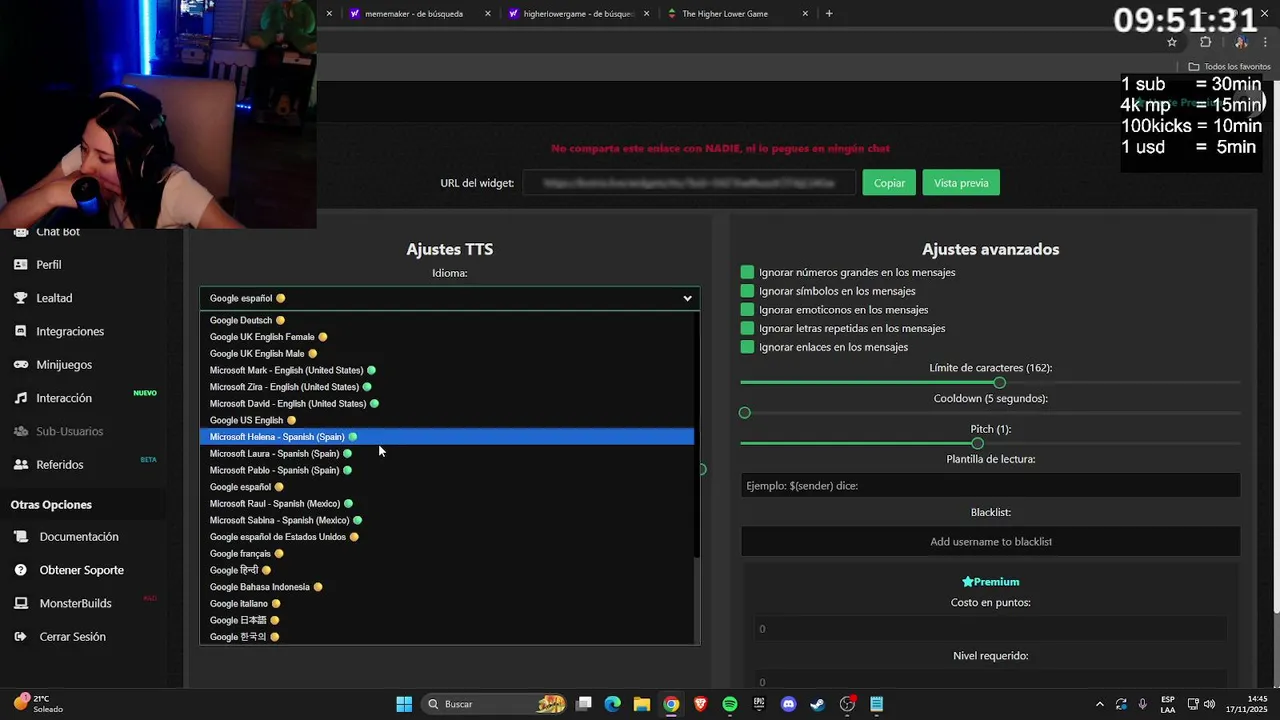Open Microsoft Edge from the taskbar
Viewport: 1280px width, 720px height.
[613, 704]
